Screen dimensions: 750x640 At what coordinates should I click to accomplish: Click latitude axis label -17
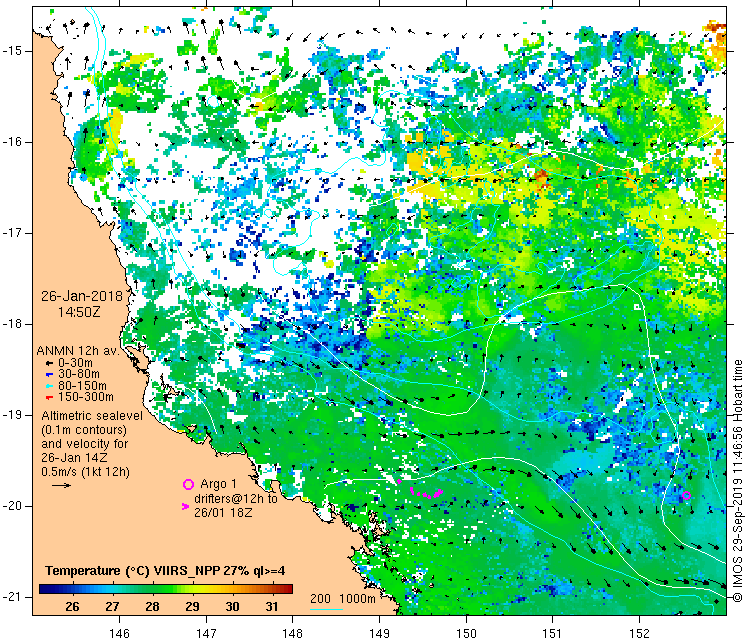pos(11,233)
